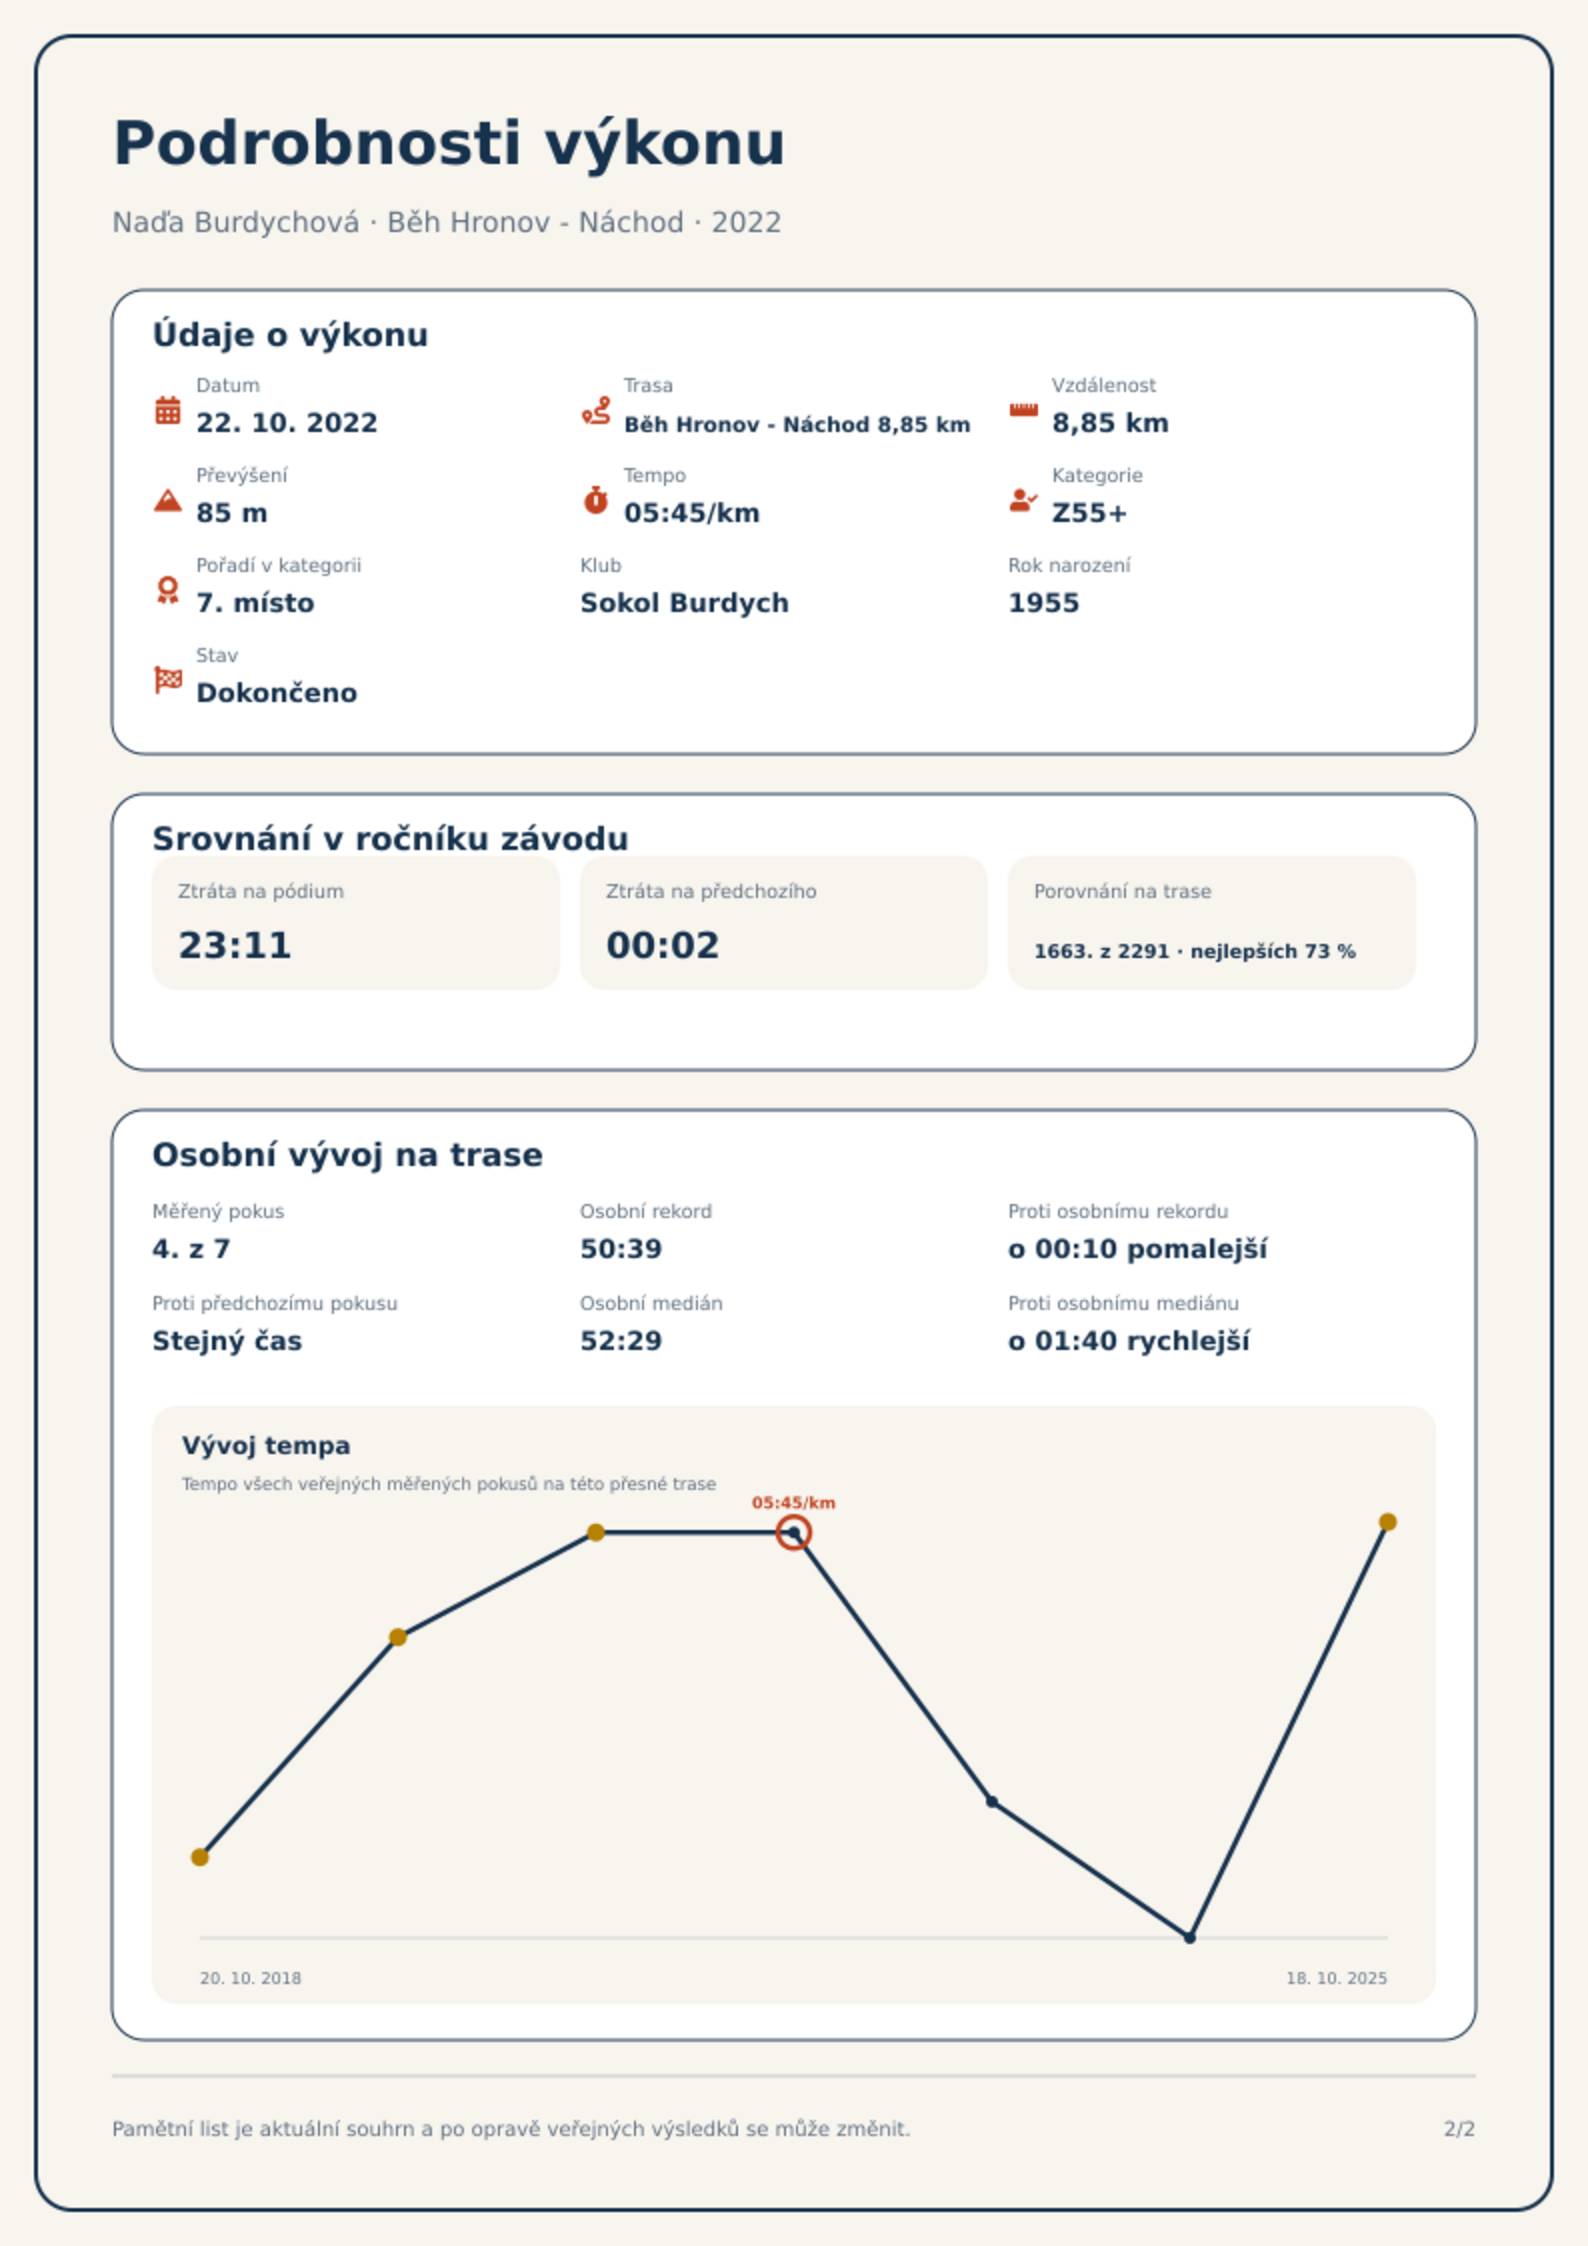Viewport: 1588px width, 2246px height.
Task: Click the ruler icon beside Vzdálenost
Action: pos(1023,410)
